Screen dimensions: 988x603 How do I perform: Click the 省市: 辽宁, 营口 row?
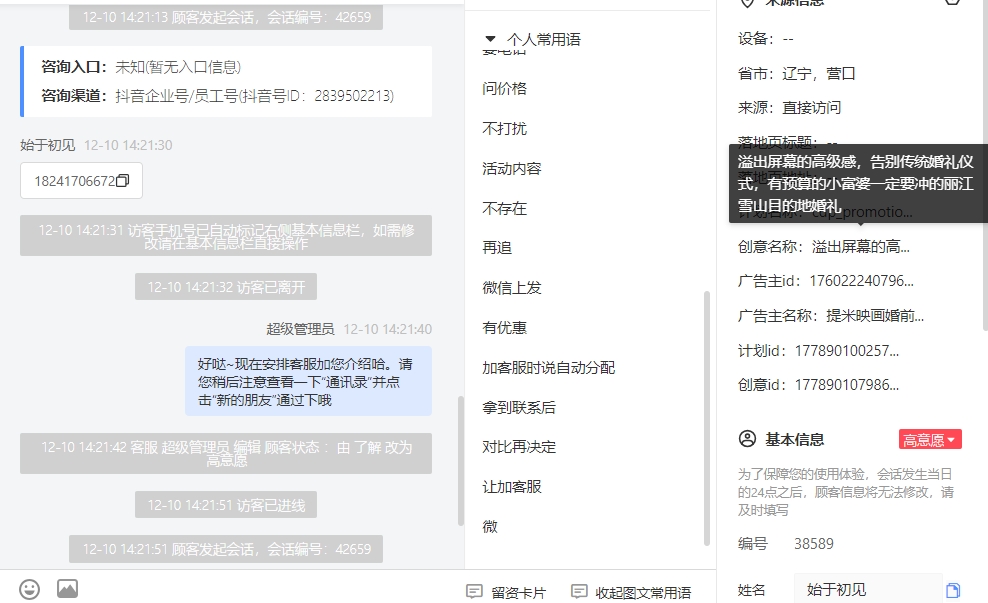pyautogui.click(x=796, y=74)
